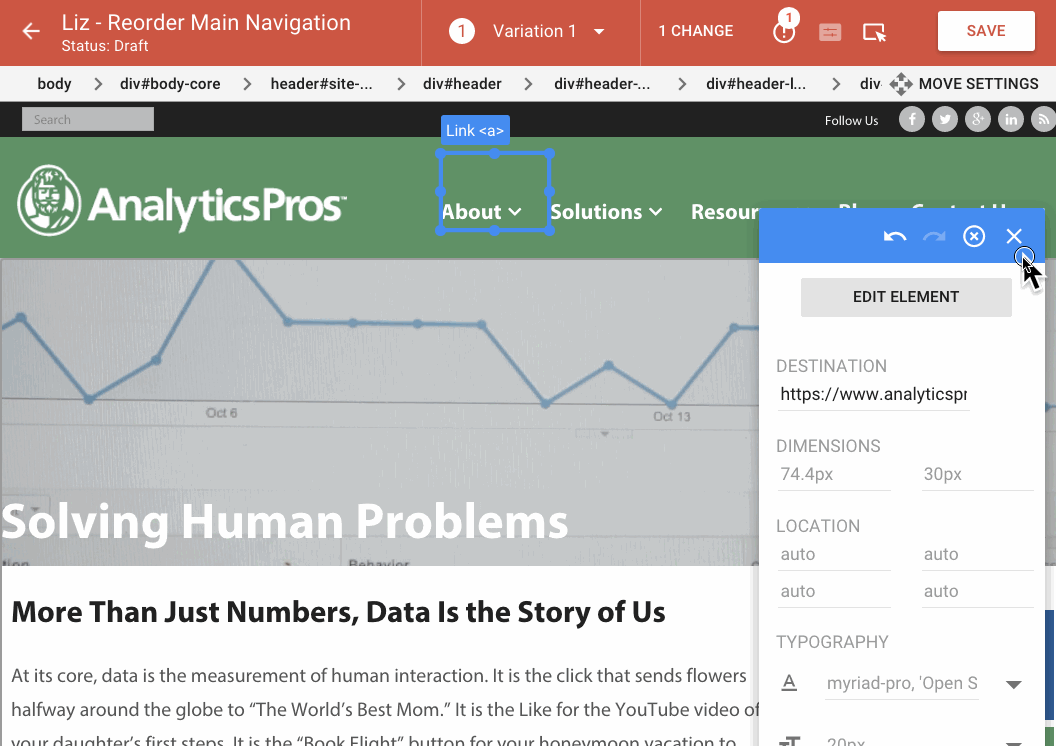
Task: Click the DESTINATION URL field
Action: (x=873, y=395)
